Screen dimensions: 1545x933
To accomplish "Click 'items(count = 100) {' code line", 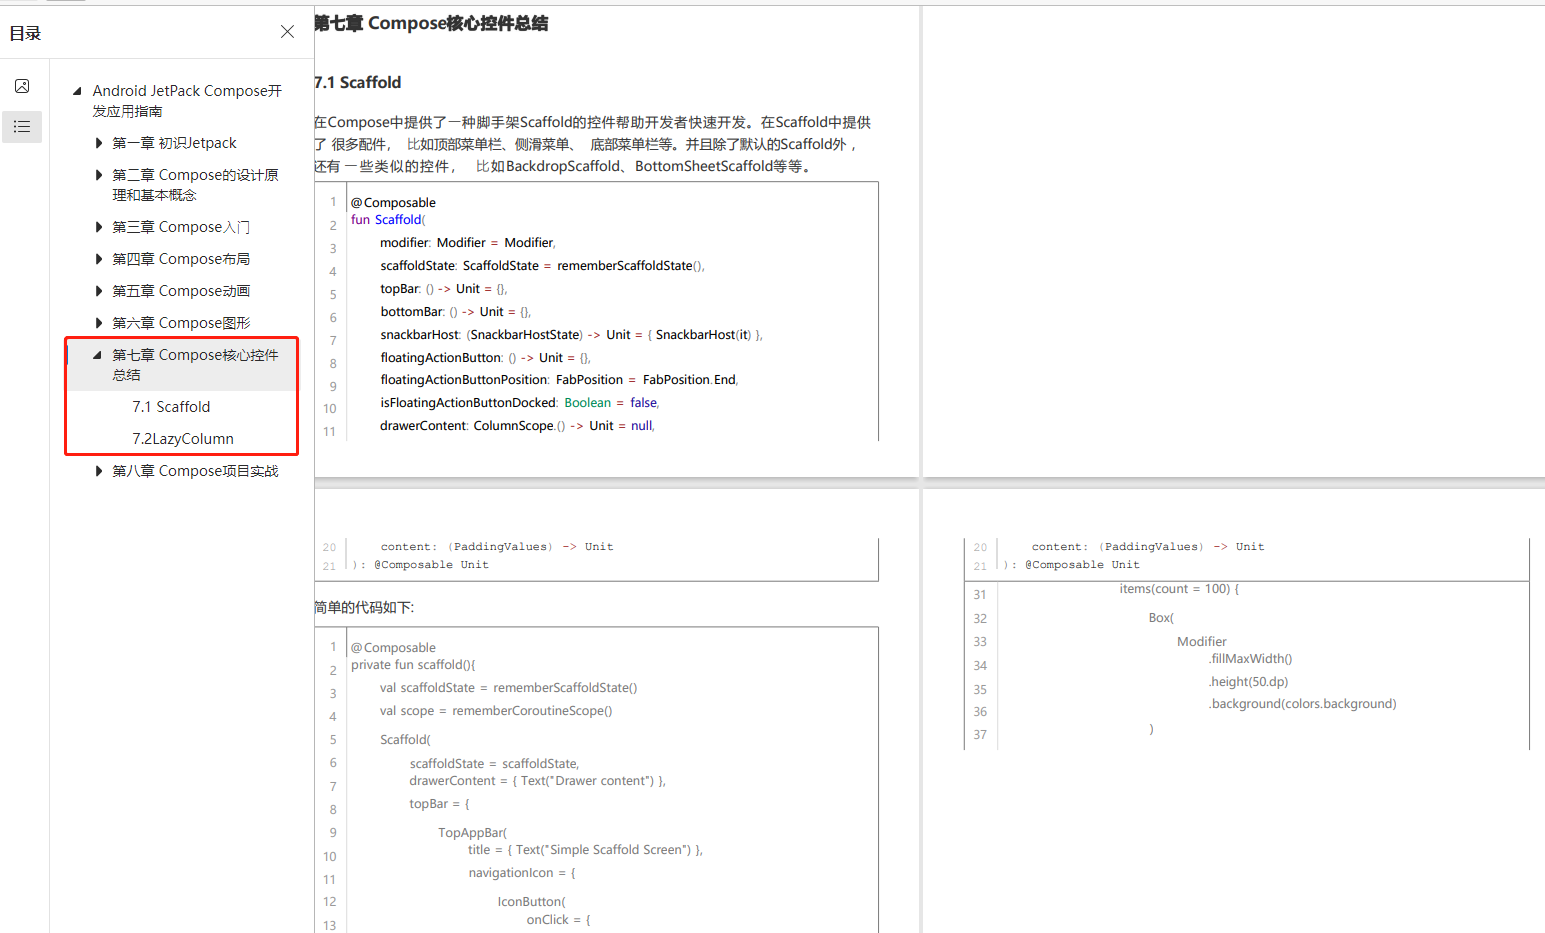I will point(1179,589).
